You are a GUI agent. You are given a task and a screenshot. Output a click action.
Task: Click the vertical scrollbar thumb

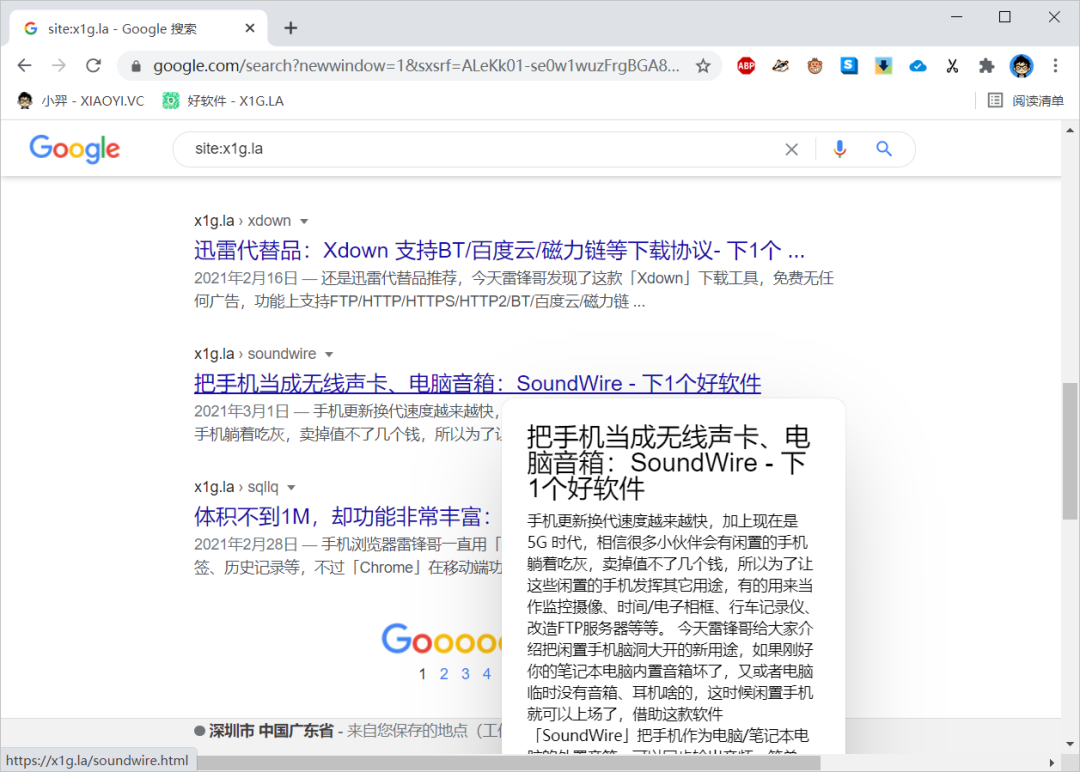pos(1070,451)
